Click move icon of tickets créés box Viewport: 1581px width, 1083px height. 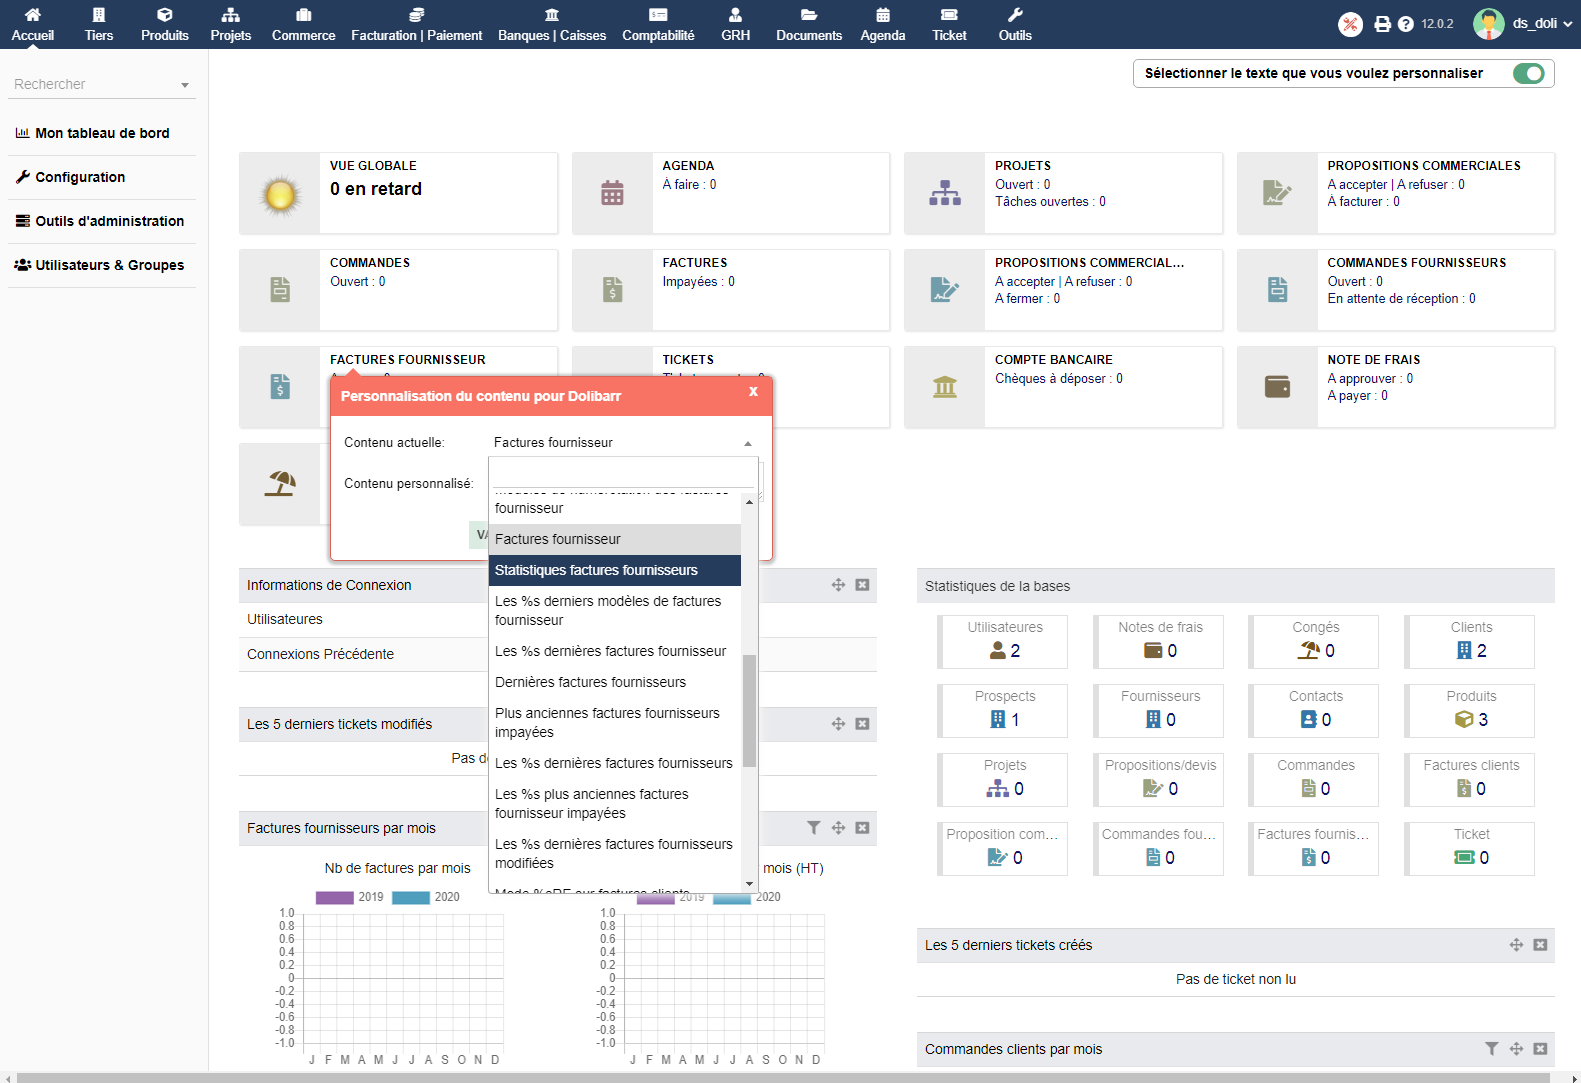pyautogui.click(x=1516, y=945)
